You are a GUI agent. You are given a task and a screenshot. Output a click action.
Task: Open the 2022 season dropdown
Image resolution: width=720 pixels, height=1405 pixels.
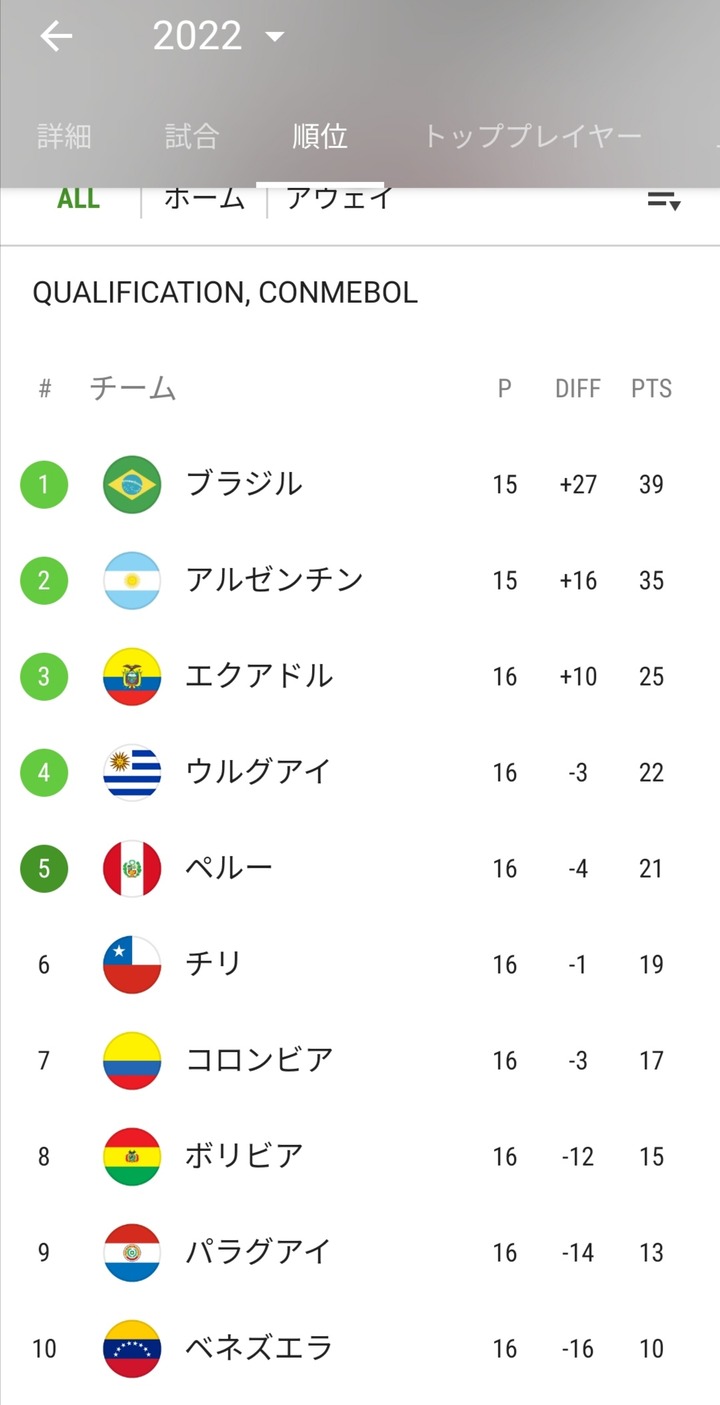(218, 37)
